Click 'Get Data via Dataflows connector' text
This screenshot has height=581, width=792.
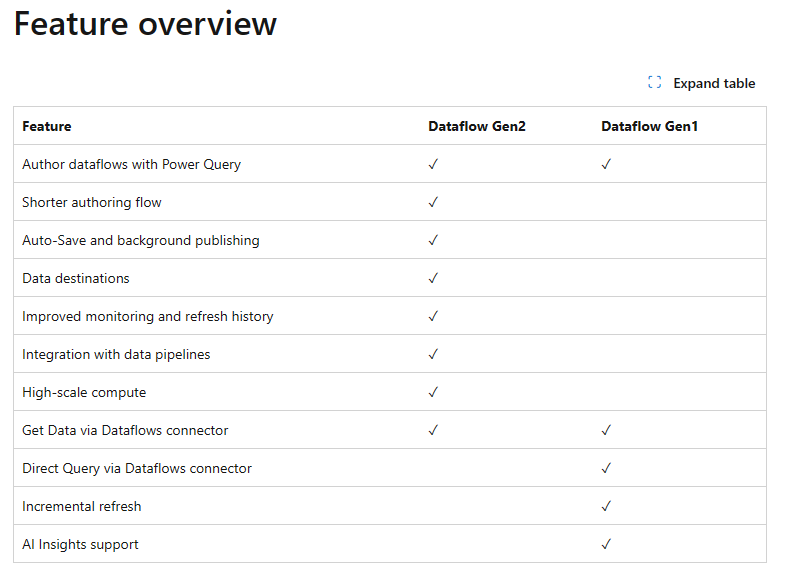pyautogui.click(x=125, y=430)
